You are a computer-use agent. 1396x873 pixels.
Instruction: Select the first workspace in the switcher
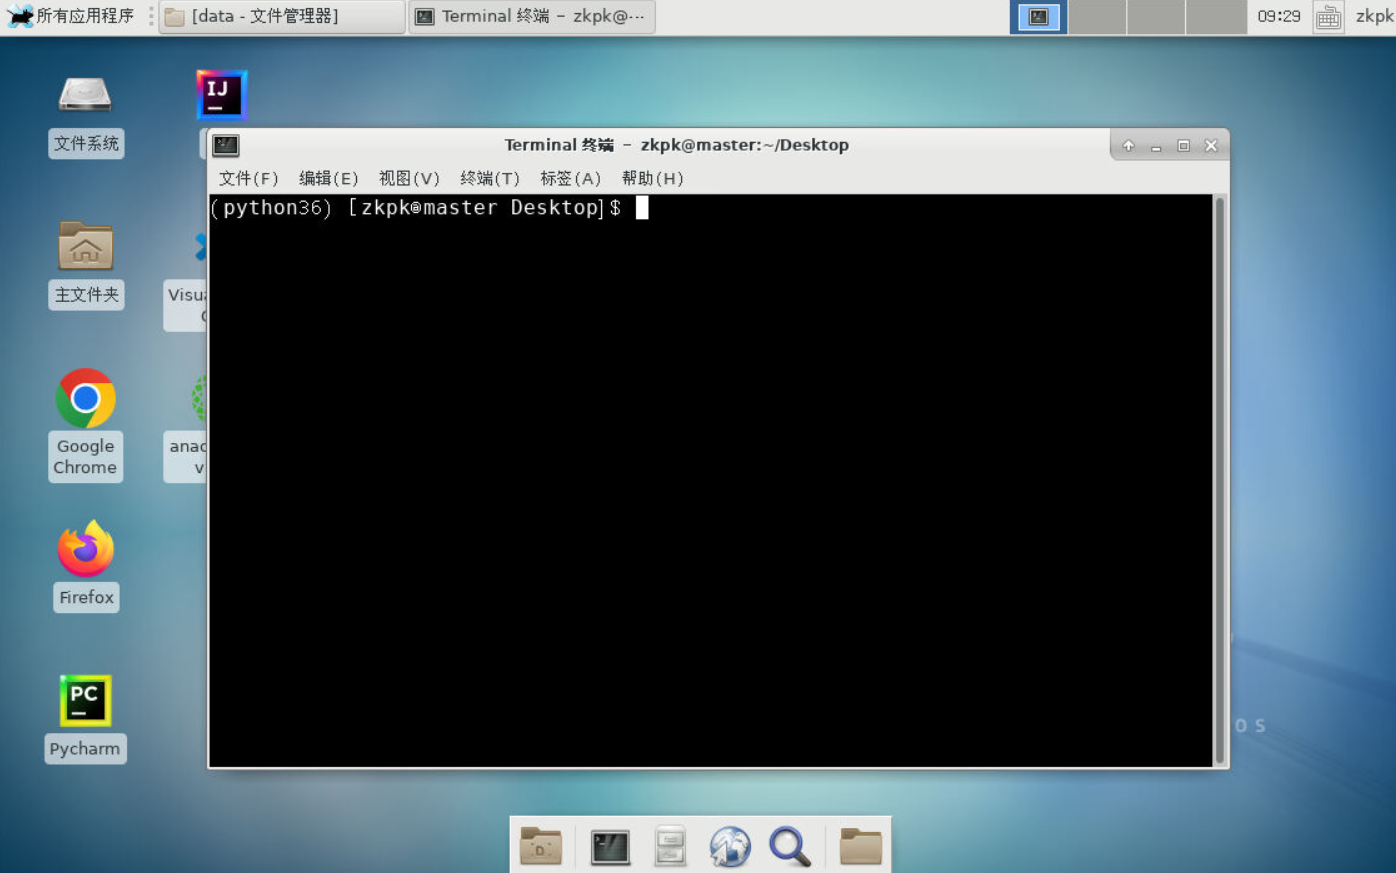coord(1039,17)
